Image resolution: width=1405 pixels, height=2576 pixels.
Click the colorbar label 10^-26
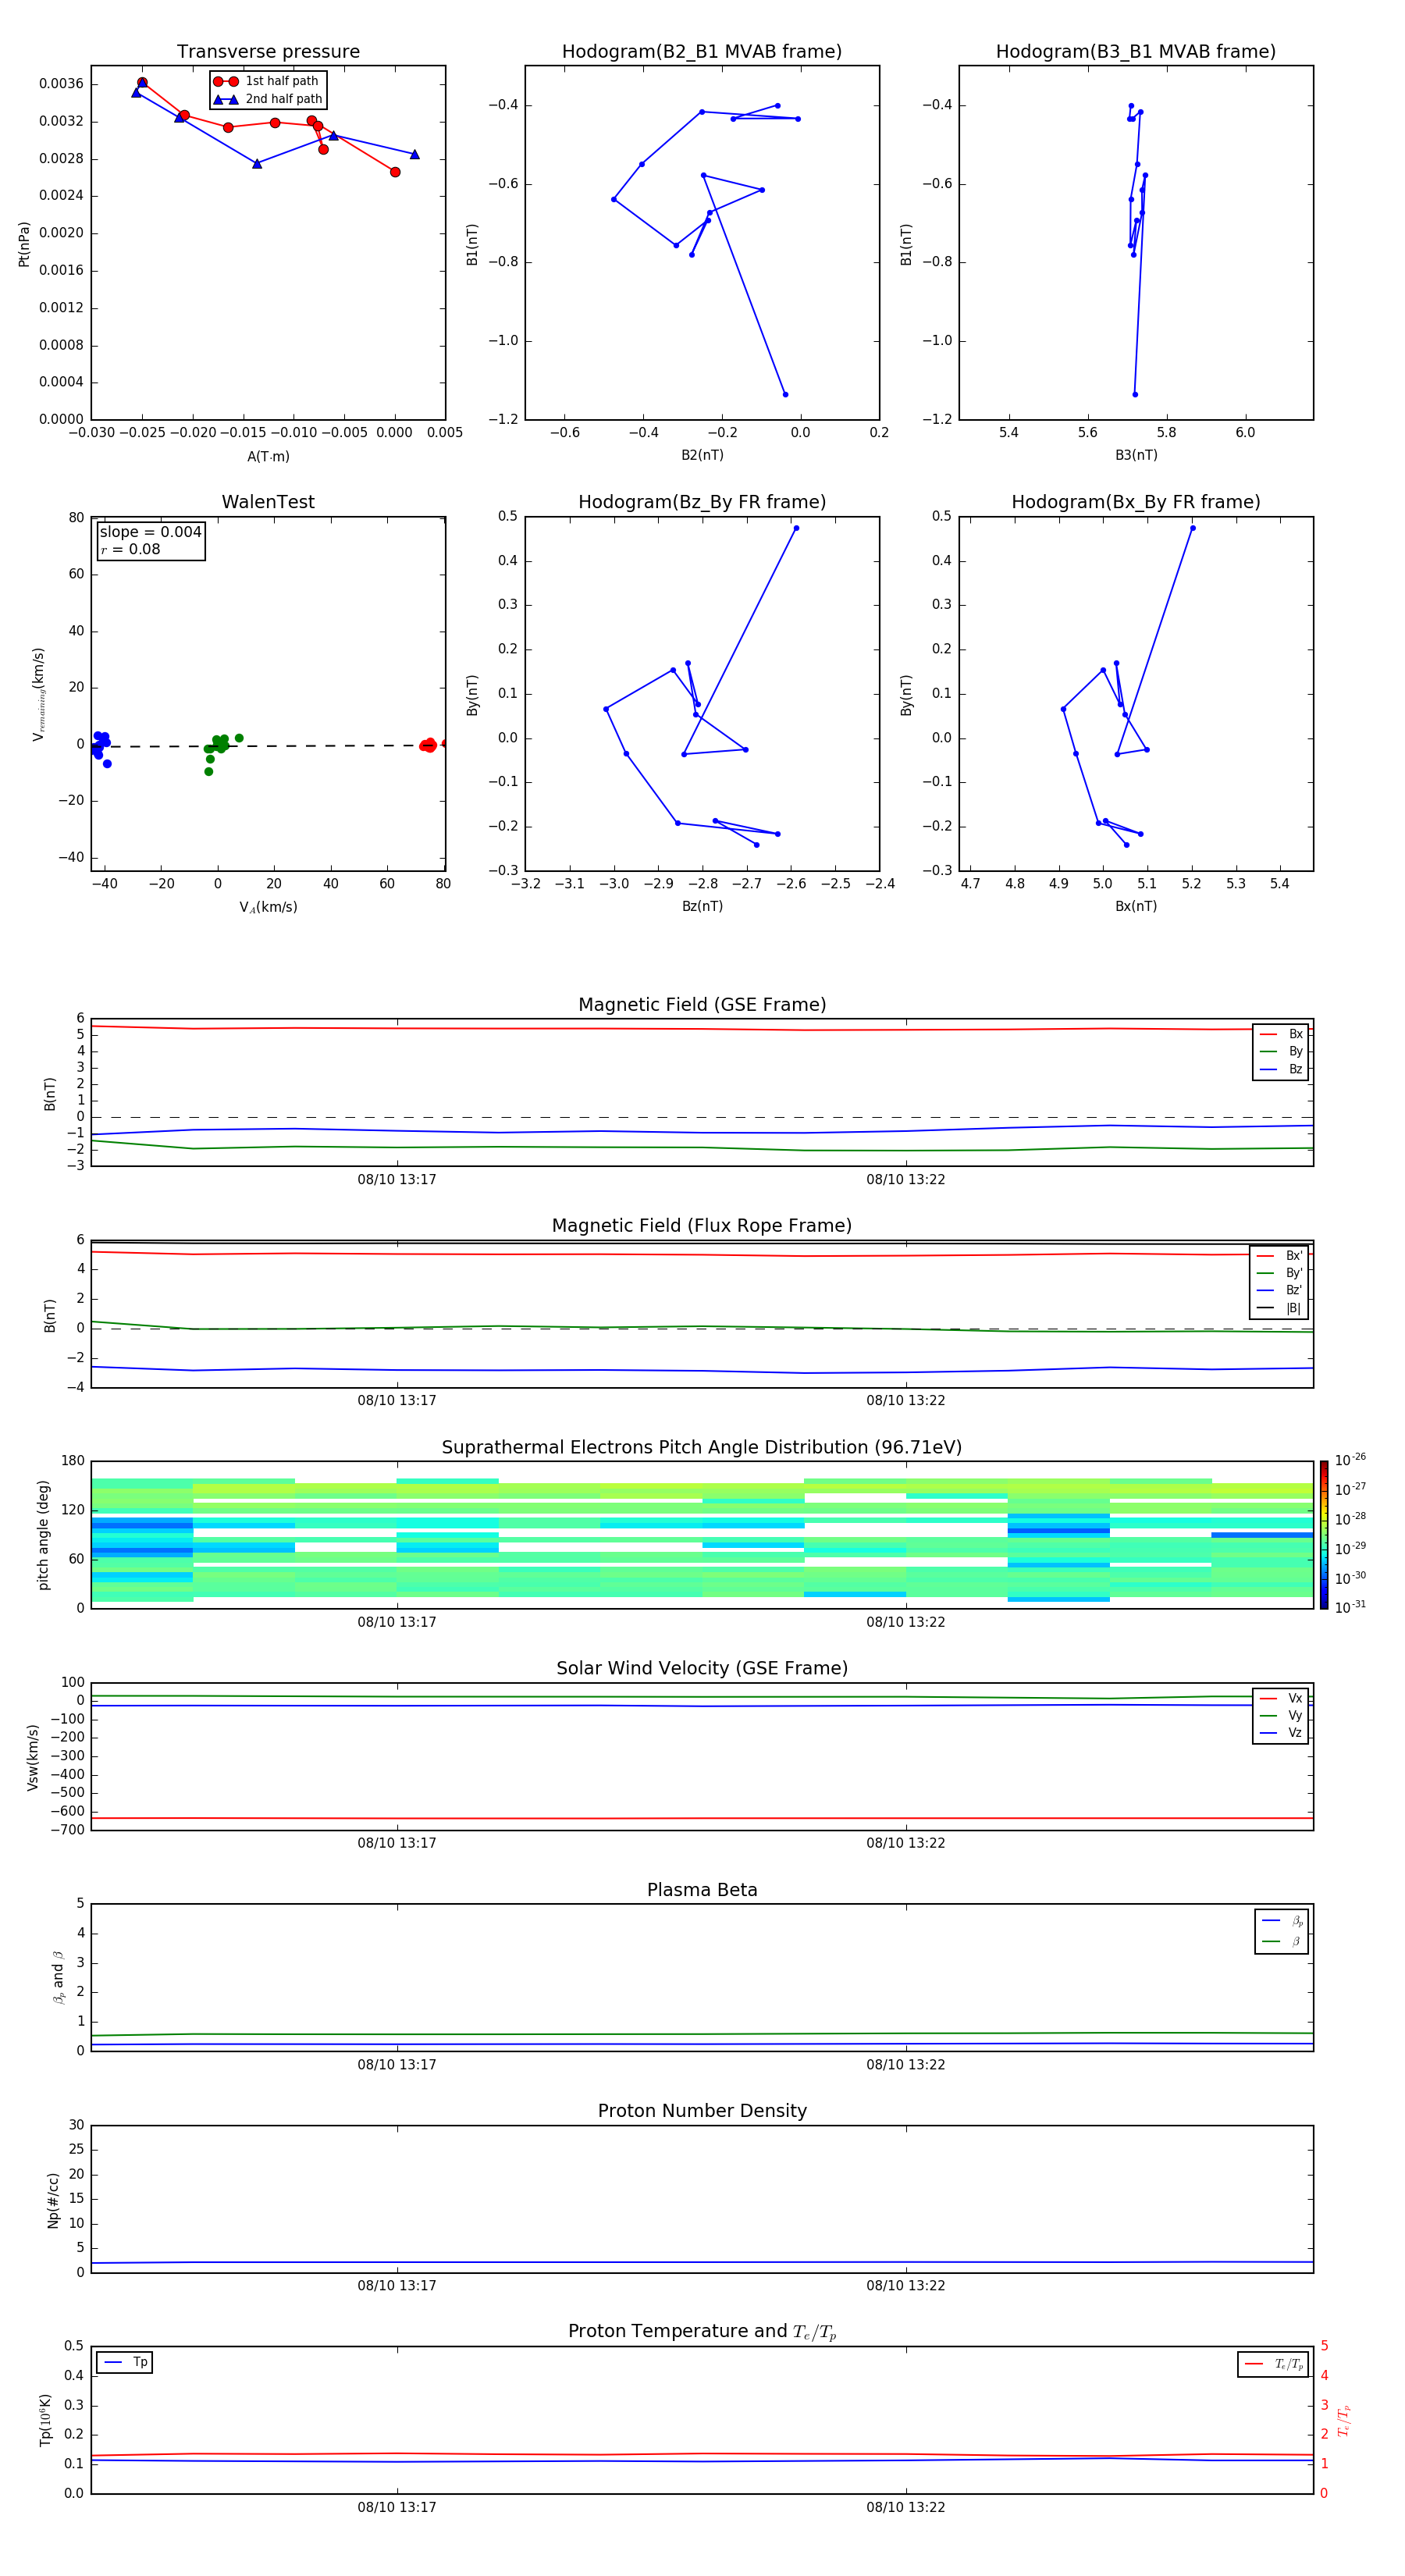coord(1349,1460)
